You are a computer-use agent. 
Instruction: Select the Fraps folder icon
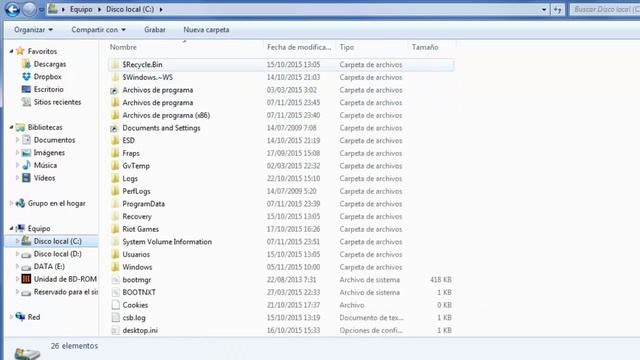115,153
